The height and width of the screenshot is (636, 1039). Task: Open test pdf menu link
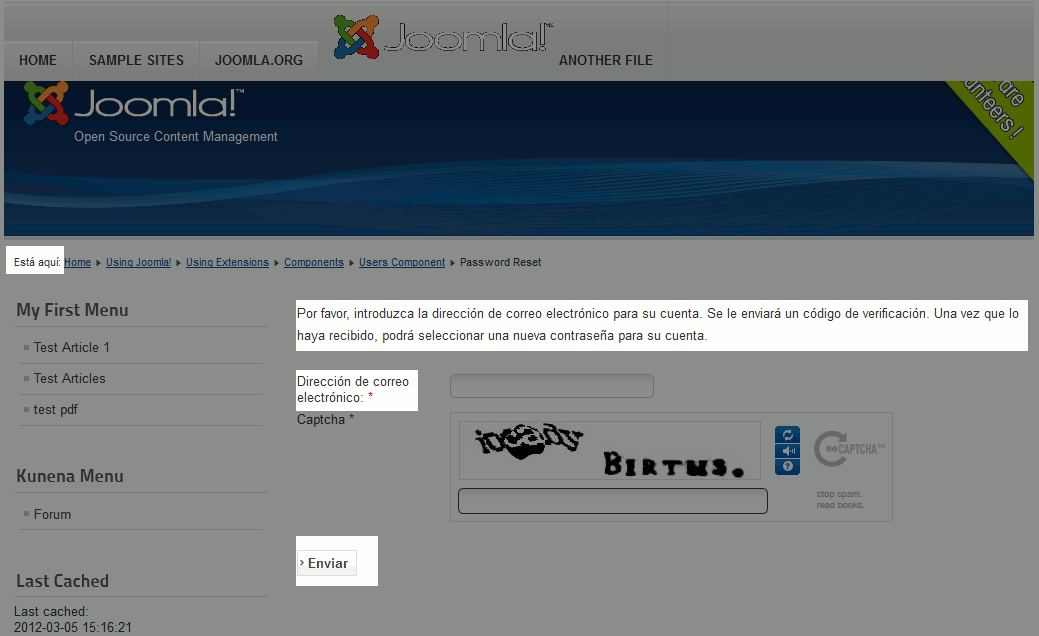(x=56, y=409)
